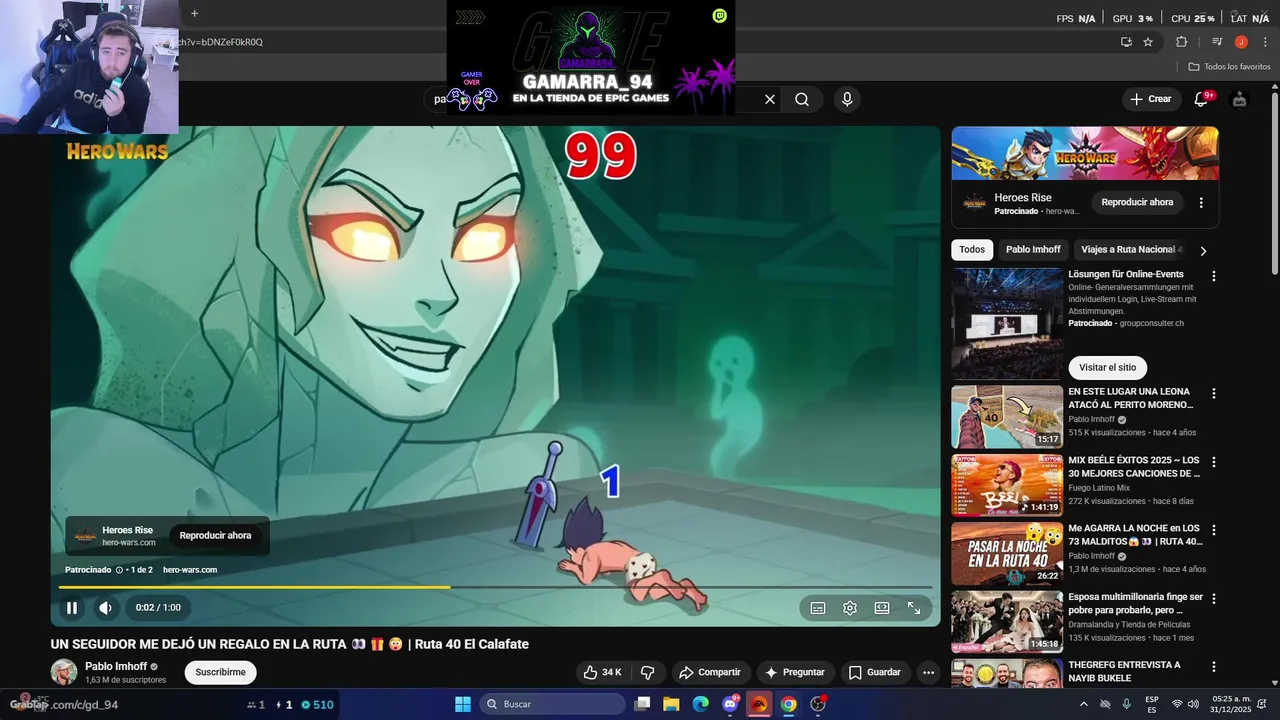
Task: Start voice search with the microphone
Action: (847, 99)
